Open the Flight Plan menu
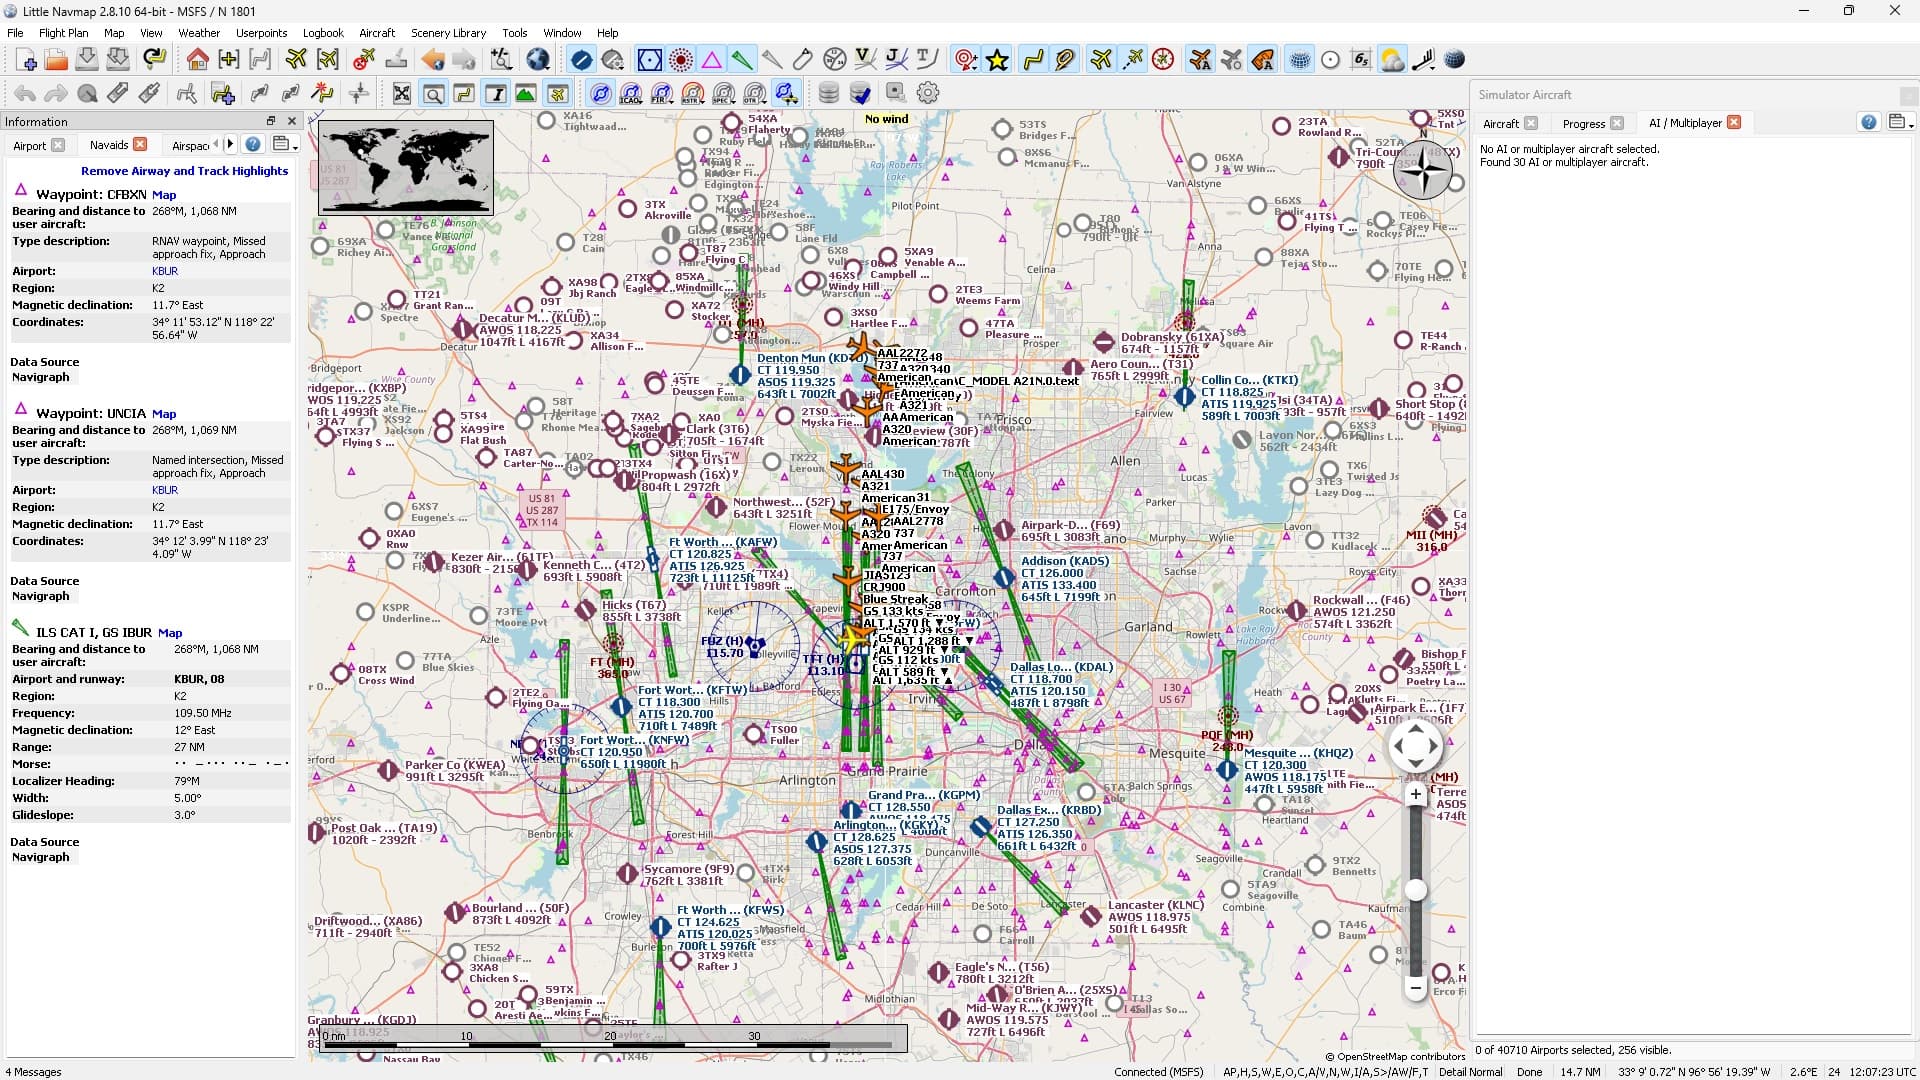Screen dimensions: 1920x1080 64,33
